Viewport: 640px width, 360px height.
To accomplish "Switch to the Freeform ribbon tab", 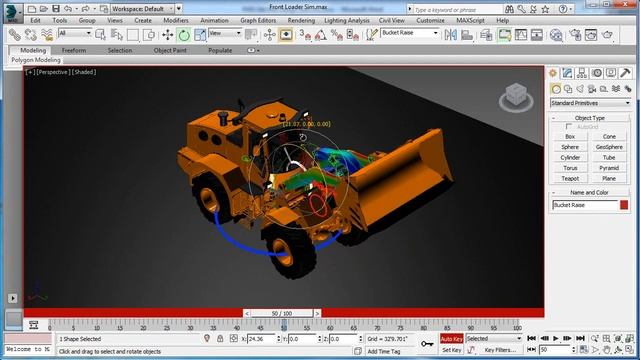I will (x=74, y=51).
